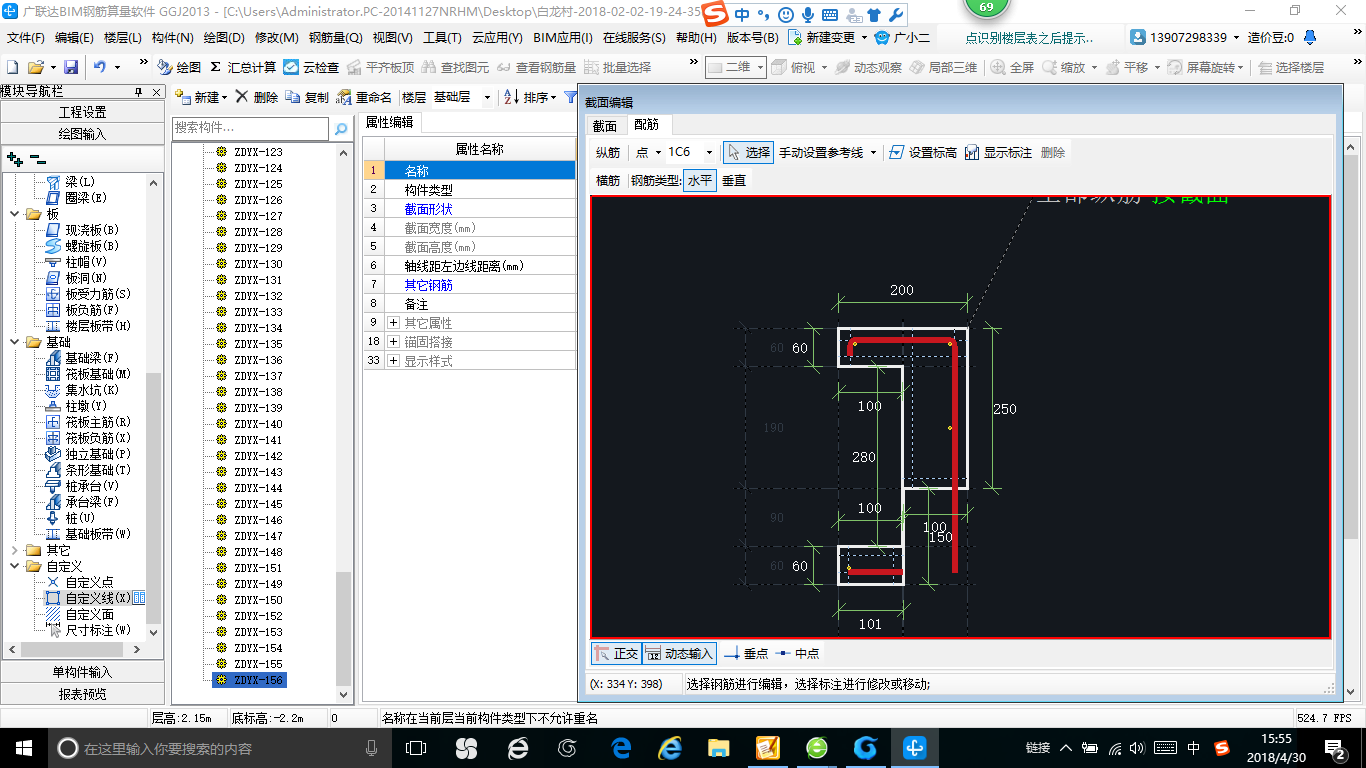
Task: Click 报表预览 button
Action: pos(82,694)
